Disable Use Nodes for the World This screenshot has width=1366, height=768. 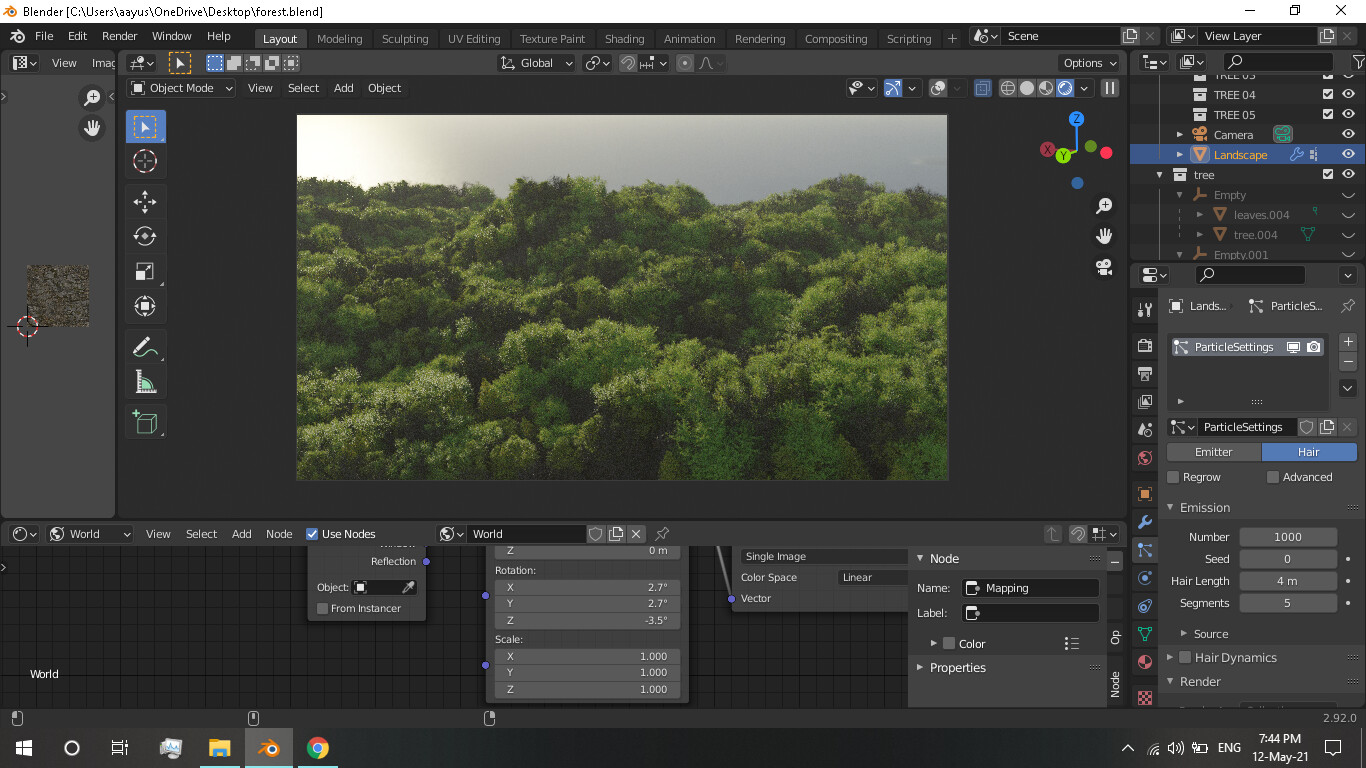pyautogui.click(x=313, y=533)
